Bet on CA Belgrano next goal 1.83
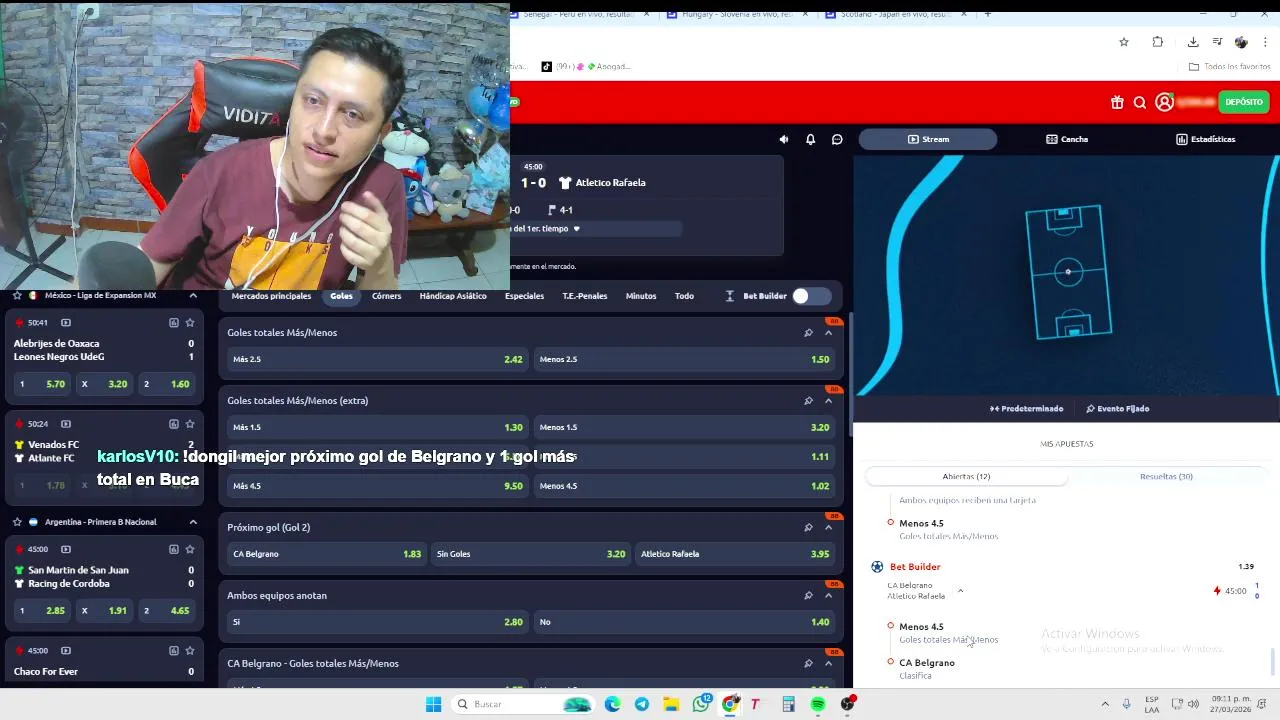 (x=326, y=554)
